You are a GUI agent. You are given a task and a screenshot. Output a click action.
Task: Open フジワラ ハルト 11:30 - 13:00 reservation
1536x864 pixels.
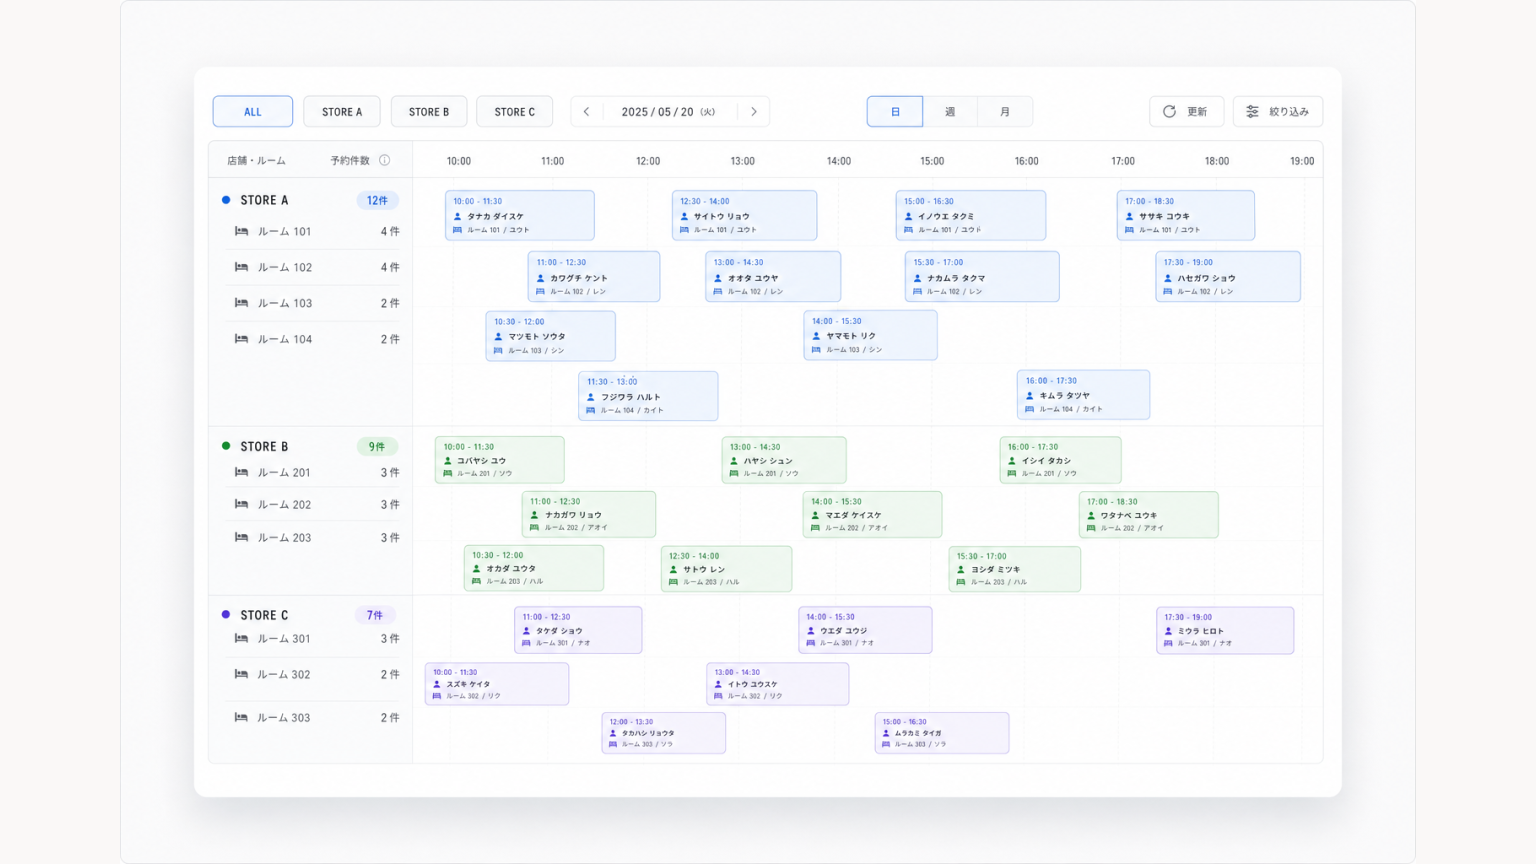tap(648, 396)
